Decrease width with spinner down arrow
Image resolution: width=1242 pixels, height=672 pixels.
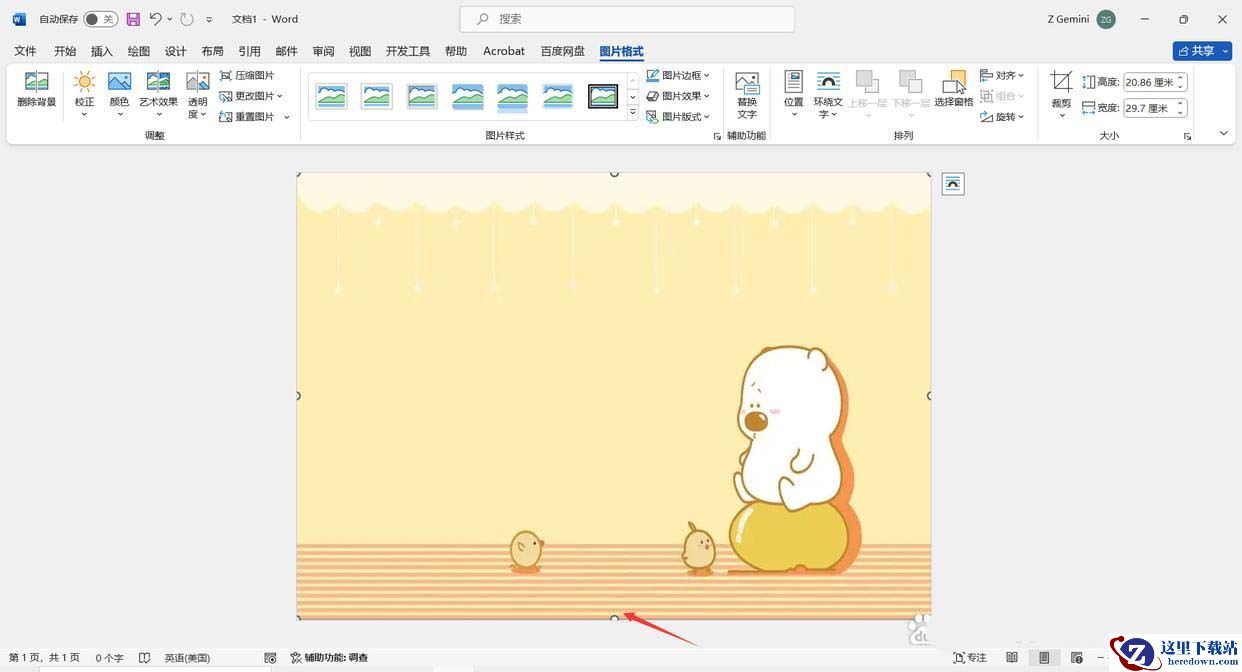tap(1181, 112)
